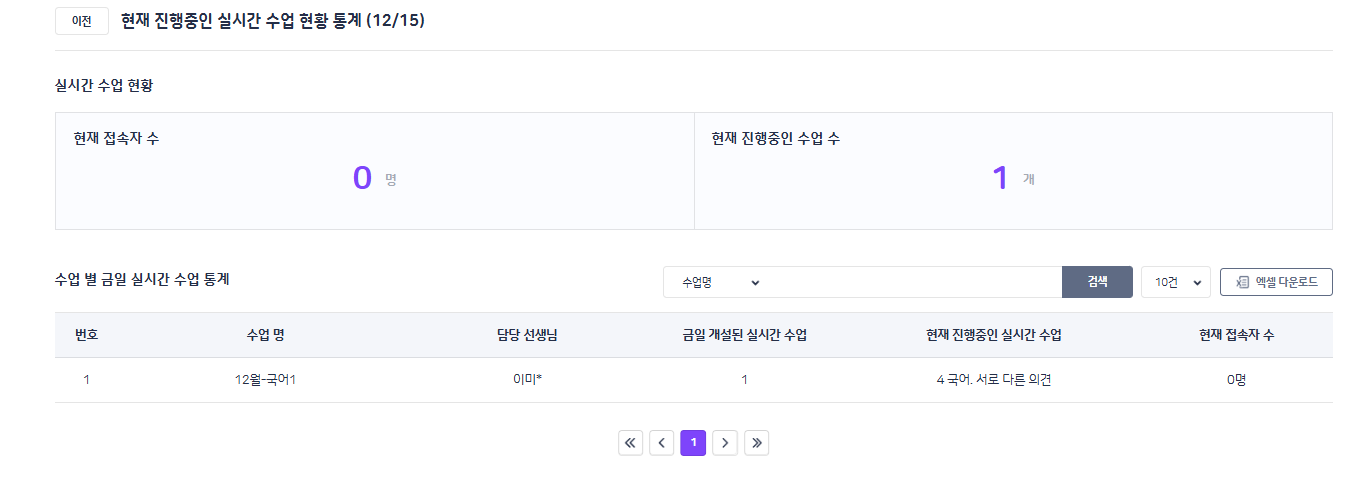
Task: Click the next page arrow icon
Action: click(x=725, y=442)
